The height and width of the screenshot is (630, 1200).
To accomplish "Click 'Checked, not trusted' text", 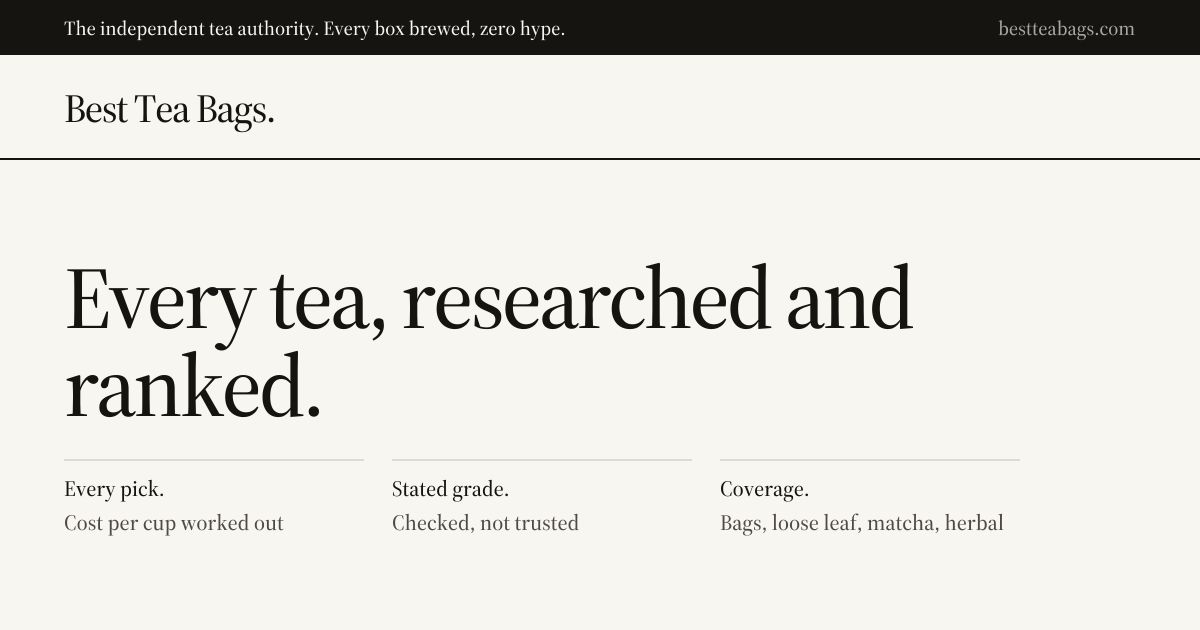I will tap(485, 523).
